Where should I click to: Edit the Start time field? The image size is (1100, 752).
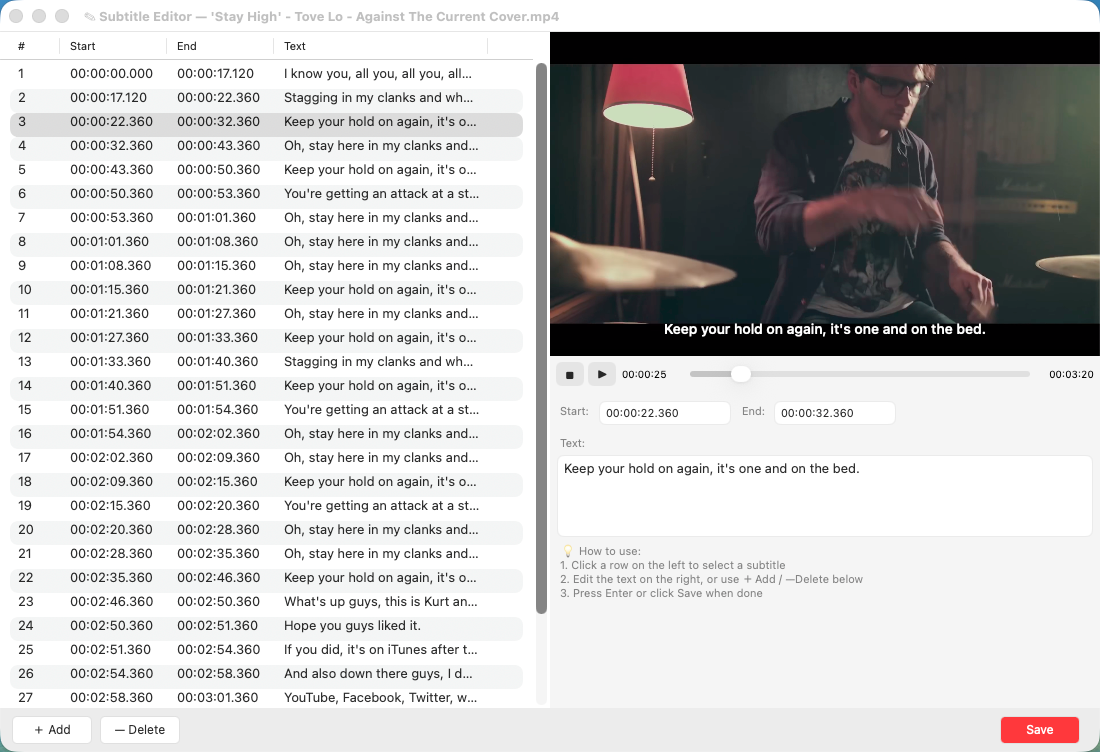(664, 413)
